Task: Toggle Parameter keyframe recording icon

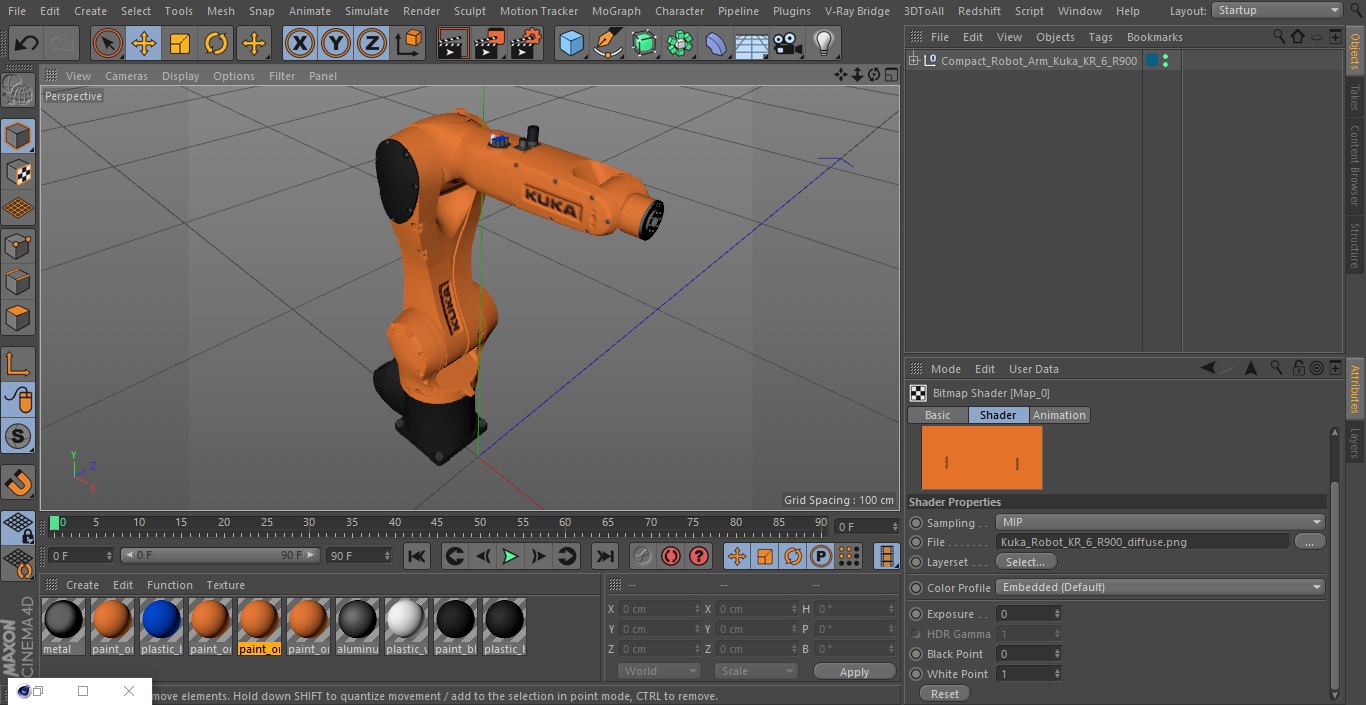Action: point(821,556)
